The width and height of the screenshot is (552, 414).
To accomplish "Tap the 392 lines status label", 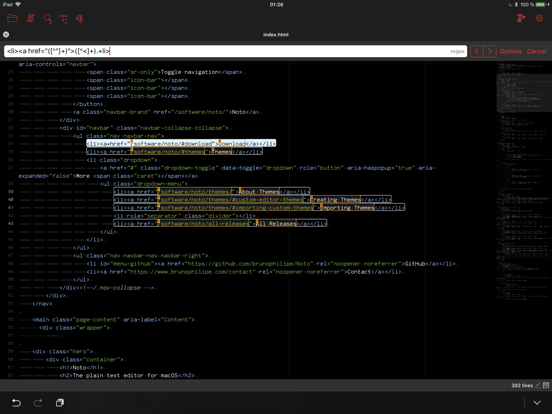I will [522, 385].
